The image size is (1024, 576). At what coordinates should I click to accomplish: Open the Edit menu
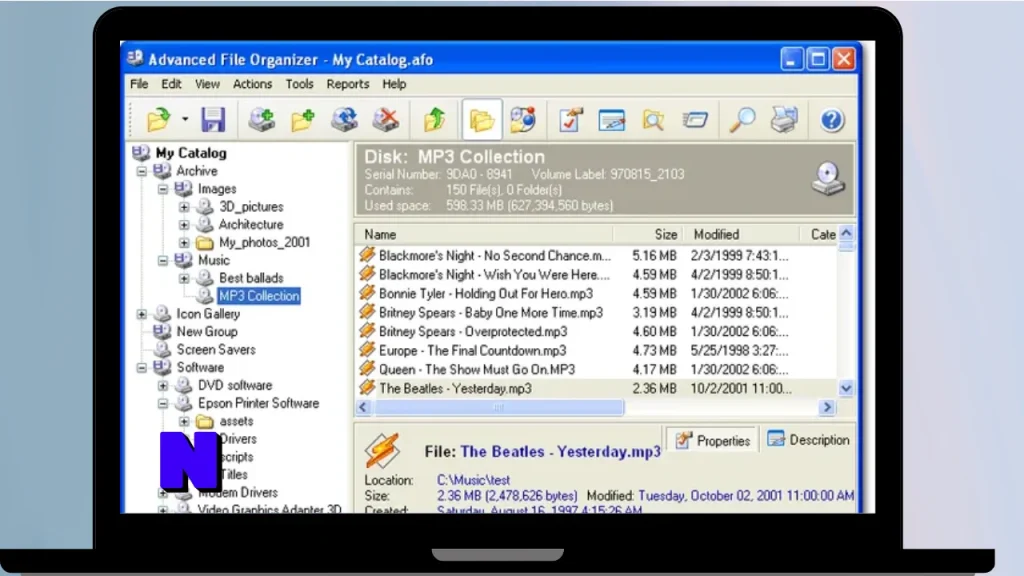tap(171, 84)
